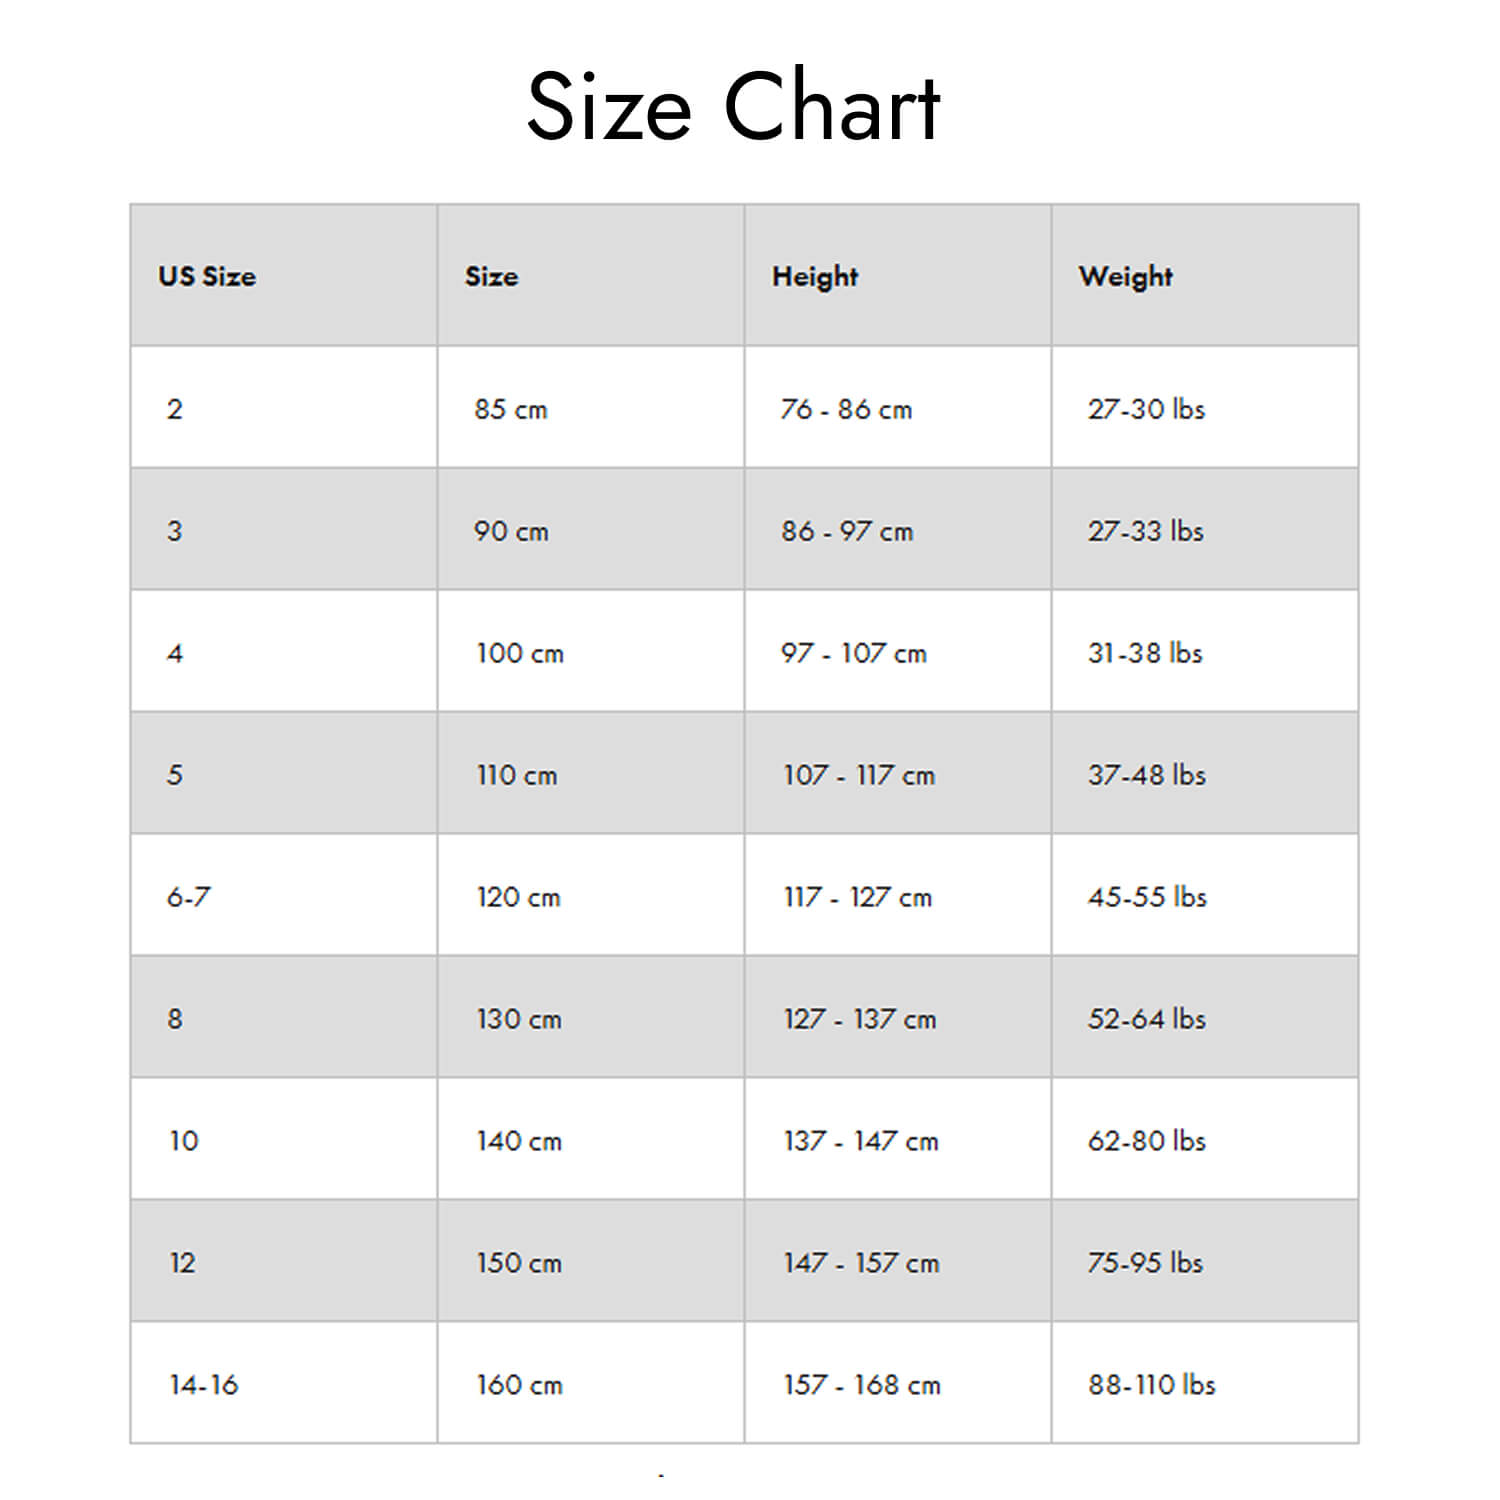Select the 85 cm size cell

(591, 408)
